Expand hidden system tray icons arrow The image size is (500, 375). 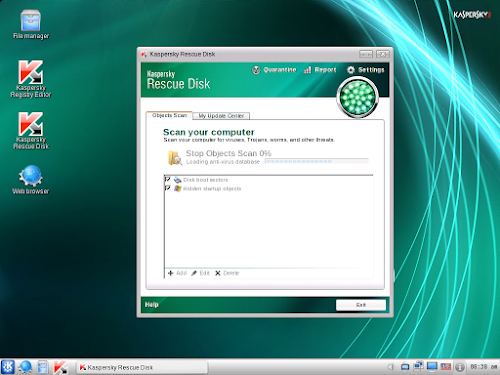click(x=390, y=367)
